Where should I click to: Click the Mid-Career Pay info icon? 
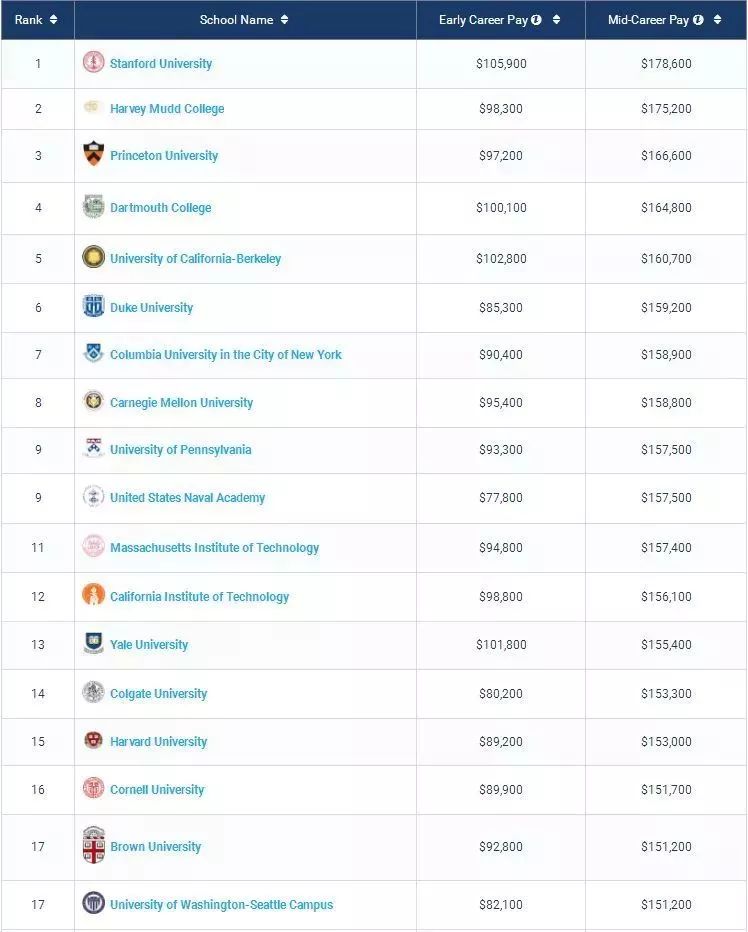(698, 20)
